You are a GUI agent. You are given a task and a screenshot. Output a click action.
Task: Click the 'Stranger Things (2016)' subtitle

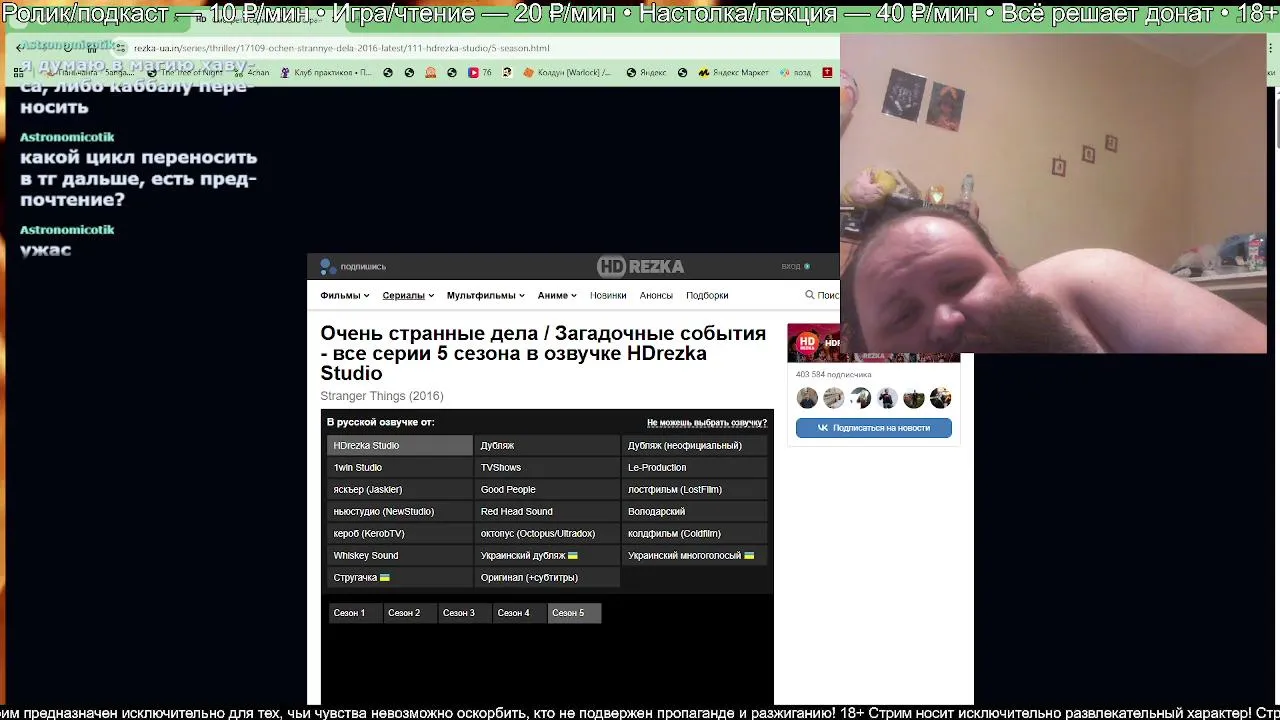[x=382, y=396]
